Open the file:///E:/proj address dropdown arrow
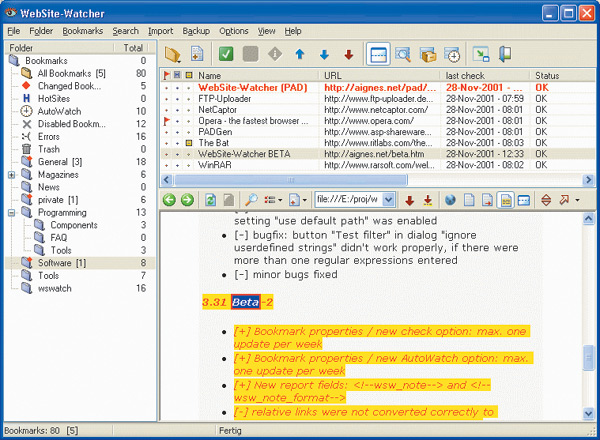 pyautogui.click(x=388, y=199)
